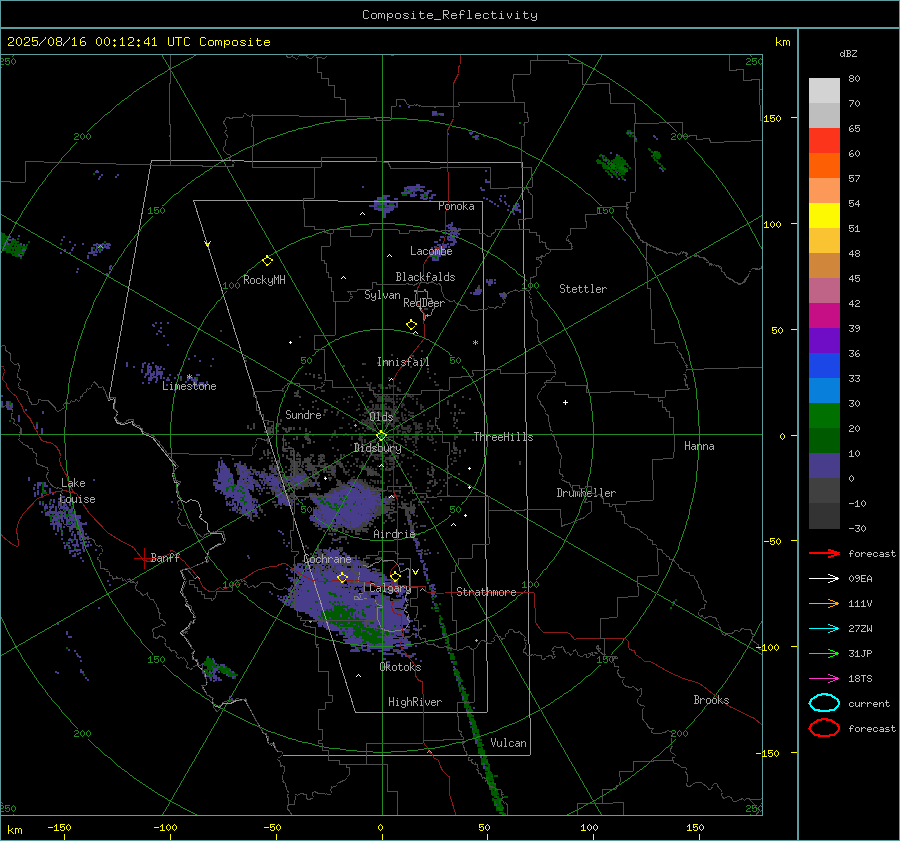Click the Olds label
900x841 pixels.
(x=381, y=417)
